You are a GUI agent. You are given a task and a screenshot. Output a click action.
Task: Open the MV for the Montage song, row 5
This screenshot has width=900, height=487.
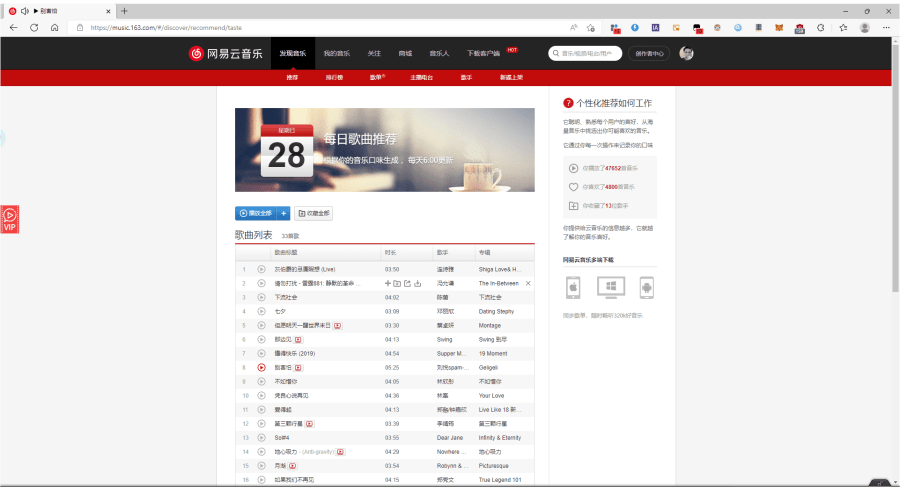[338, 326]
